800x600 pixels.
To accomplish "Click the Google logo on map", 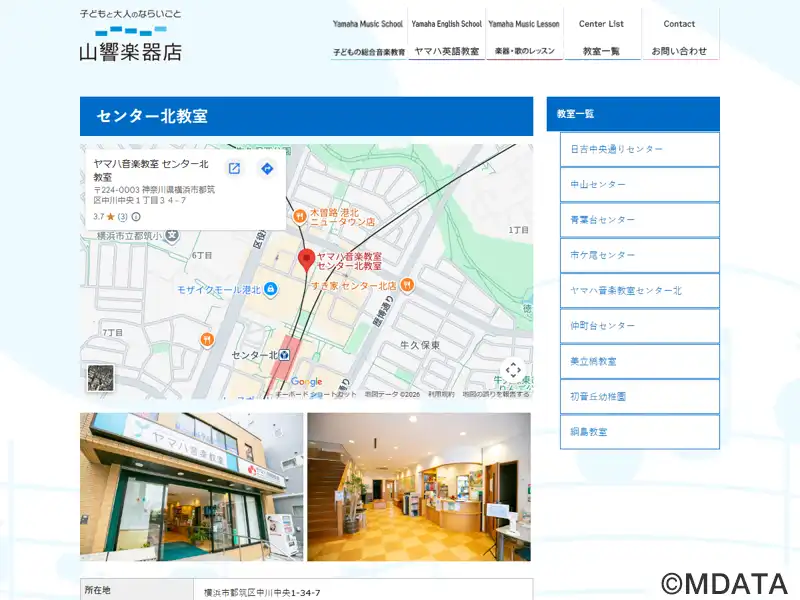I will 307,382.
